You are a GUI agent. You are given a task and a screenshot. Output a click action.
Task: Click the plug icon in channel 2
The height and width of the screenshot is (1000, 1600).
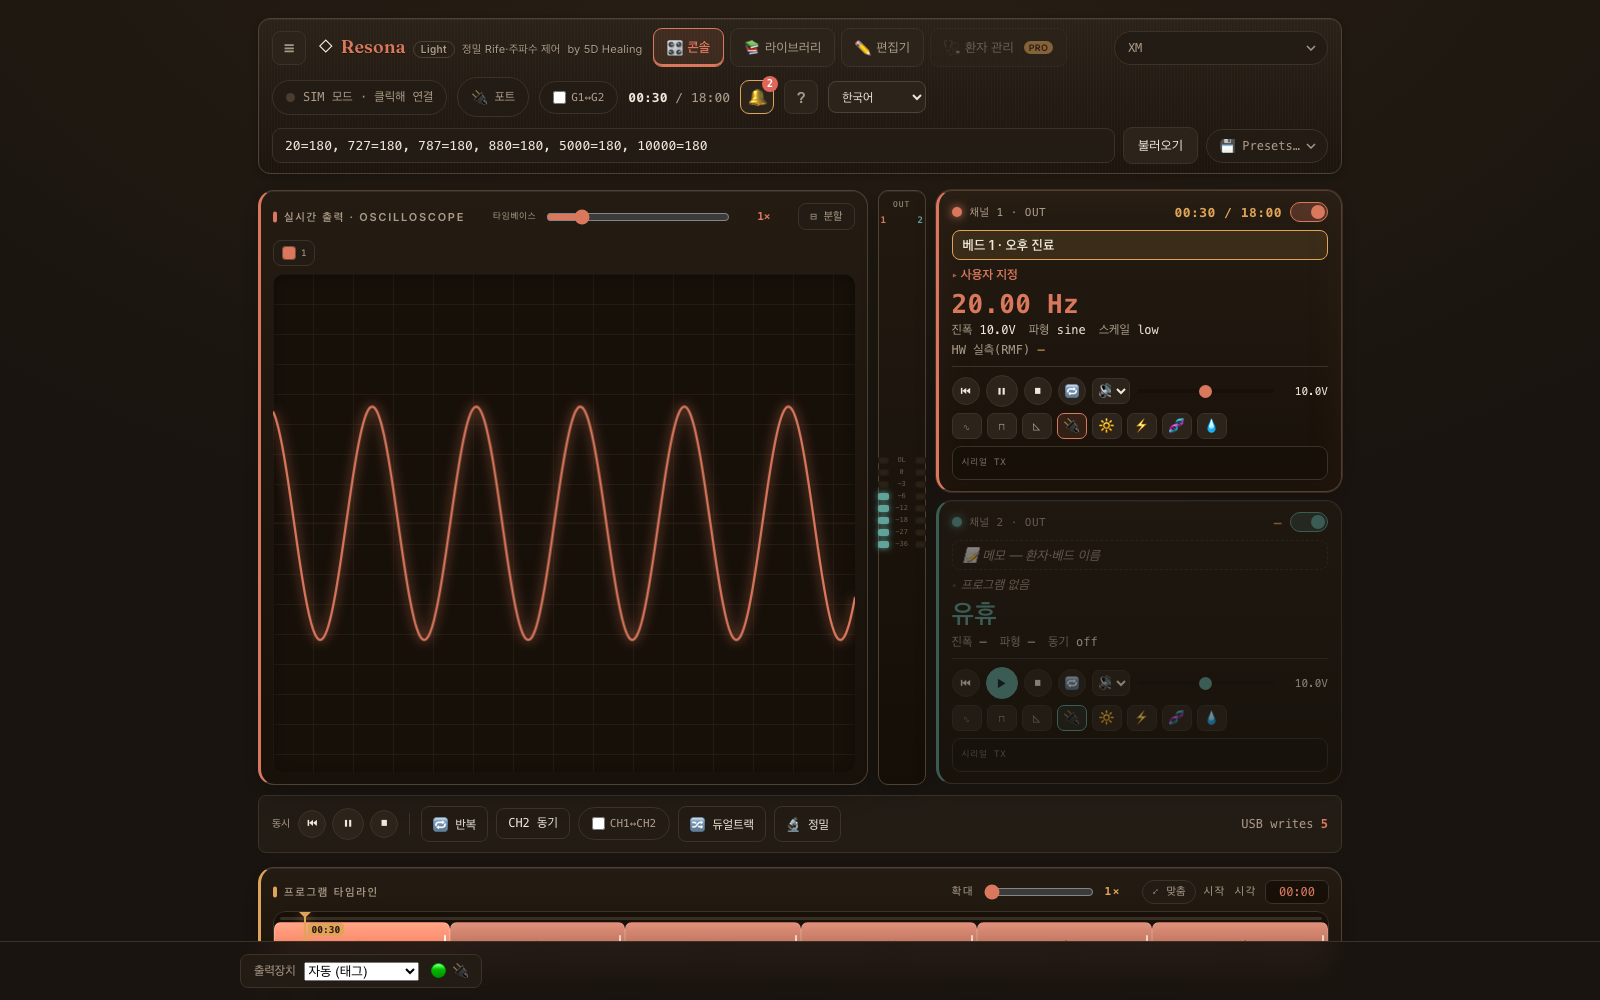coord(1072,718)
